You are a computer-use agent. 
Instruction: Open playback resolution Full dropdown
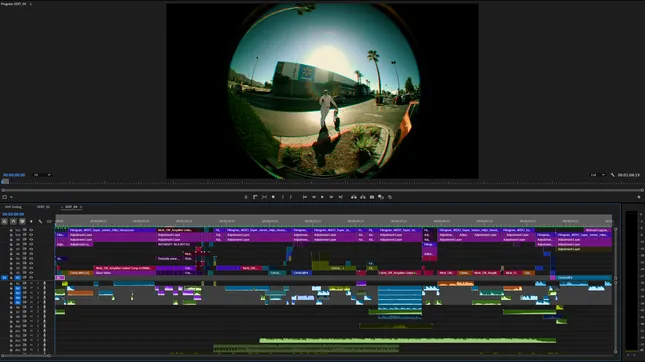point(598,175)
